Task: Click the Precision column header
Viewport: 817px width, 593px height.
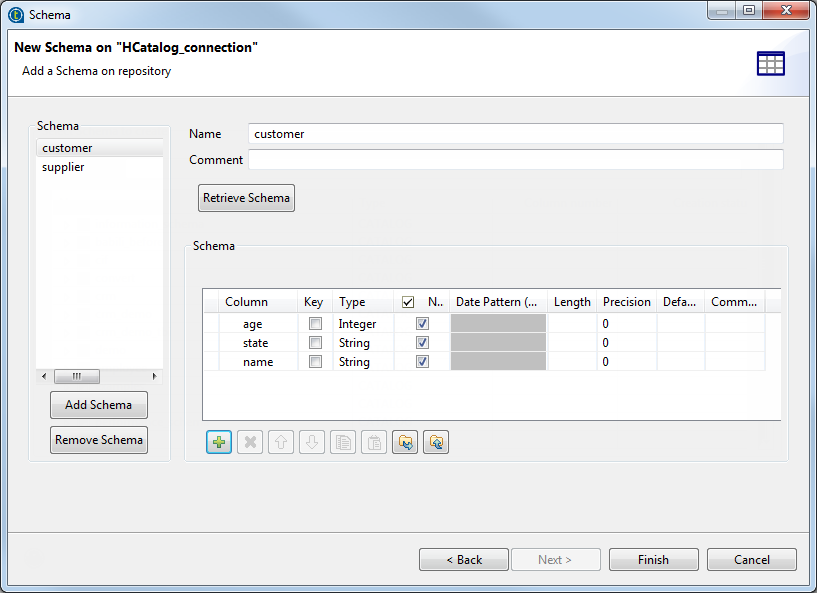Action: pyautogui.click(x=627, y=302)
